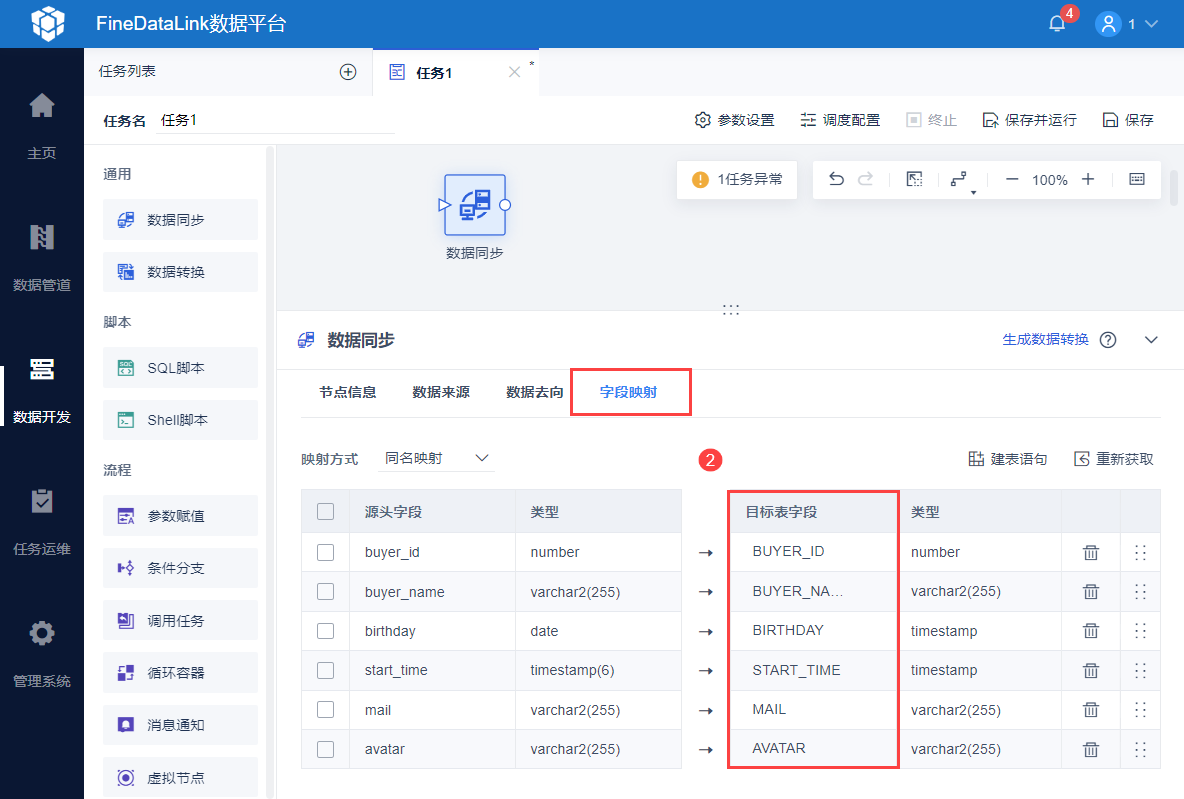The height and width of the screenshot is (799, 1184).
Task: Switch to 数据去向 tab
Action: click(535, 392)
